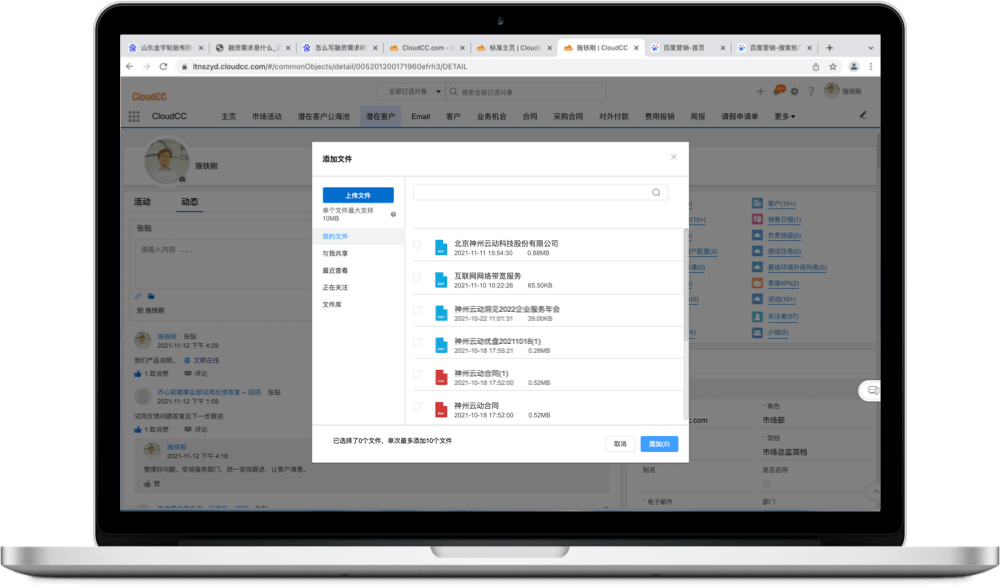Screen dimensions: 1000x588
Task: Click the blue 上传文件 button
Action: pos(358,196)
